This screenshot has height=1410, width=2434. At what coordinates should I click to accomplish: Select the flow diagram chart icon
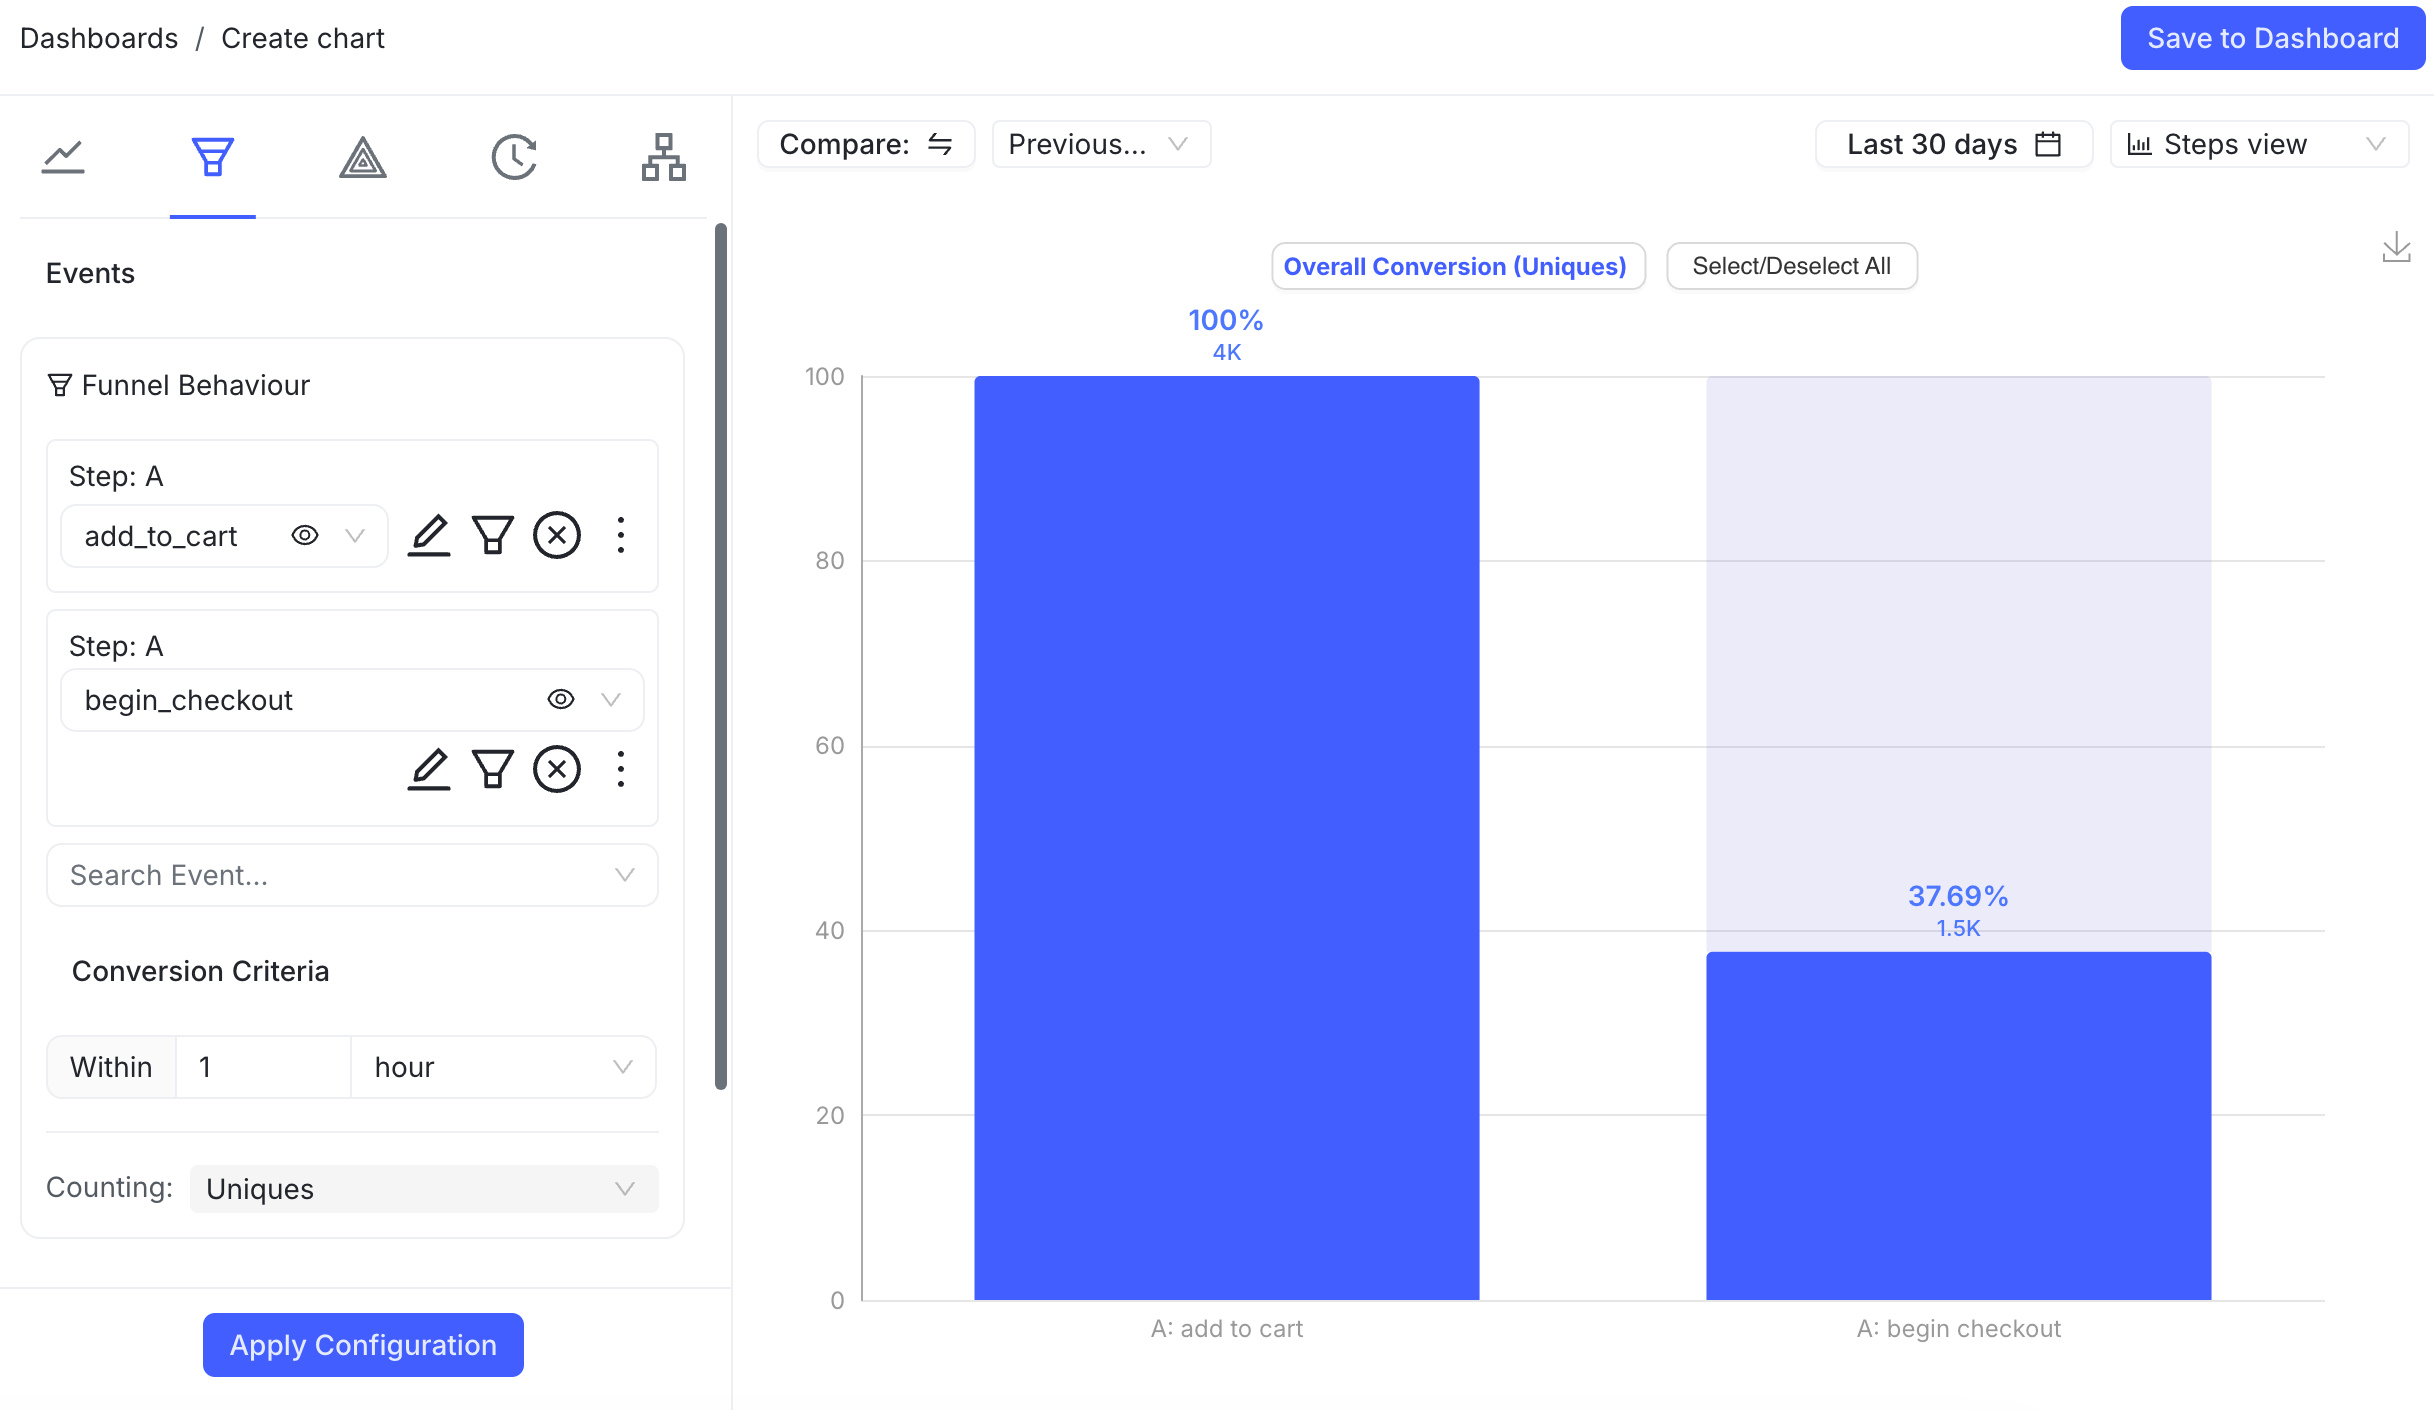tap(663, 156)
